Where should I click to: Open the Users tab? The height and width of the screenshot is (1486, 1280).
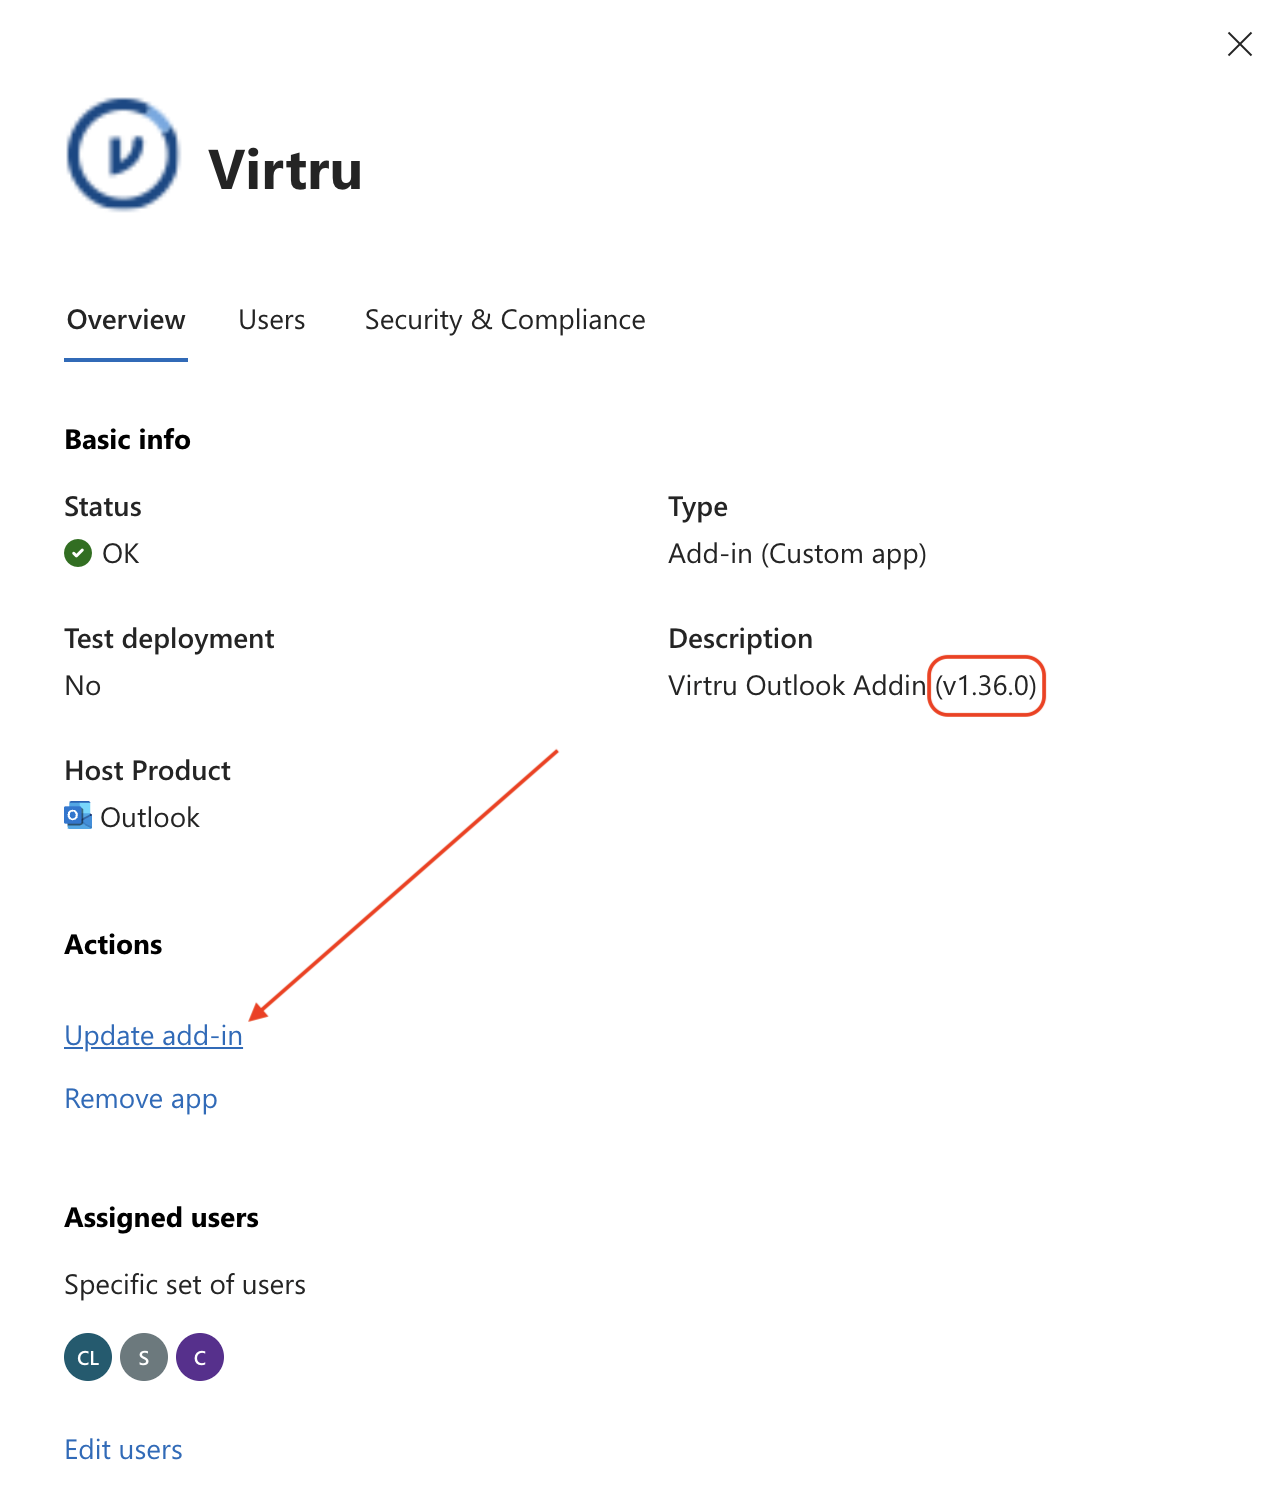click(272, 320)
